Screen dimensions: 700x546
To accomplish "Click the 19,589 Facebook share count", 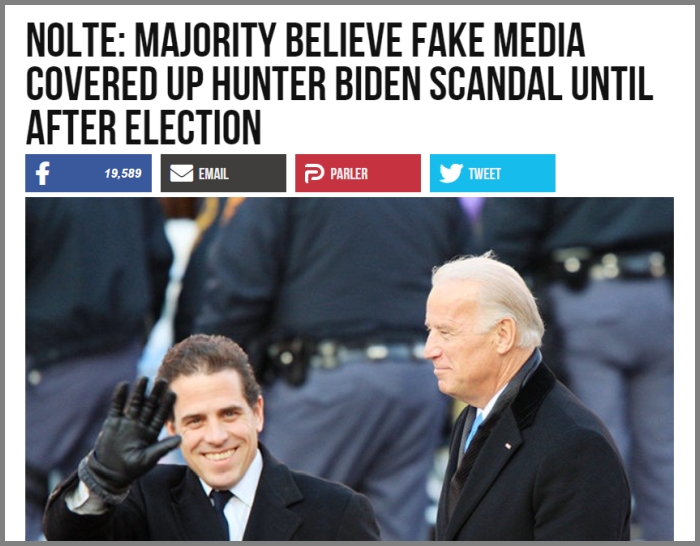I will [123, 173].
